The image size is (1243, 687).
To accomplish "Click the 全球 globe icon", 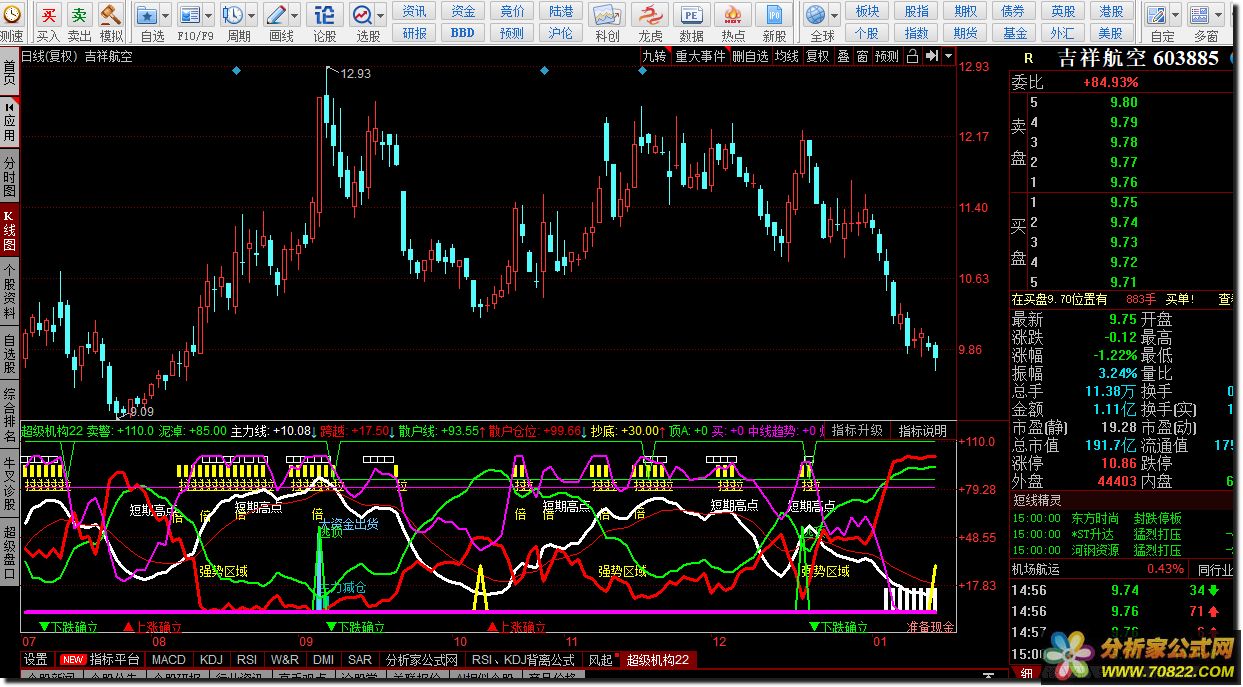I will point(817,15).
